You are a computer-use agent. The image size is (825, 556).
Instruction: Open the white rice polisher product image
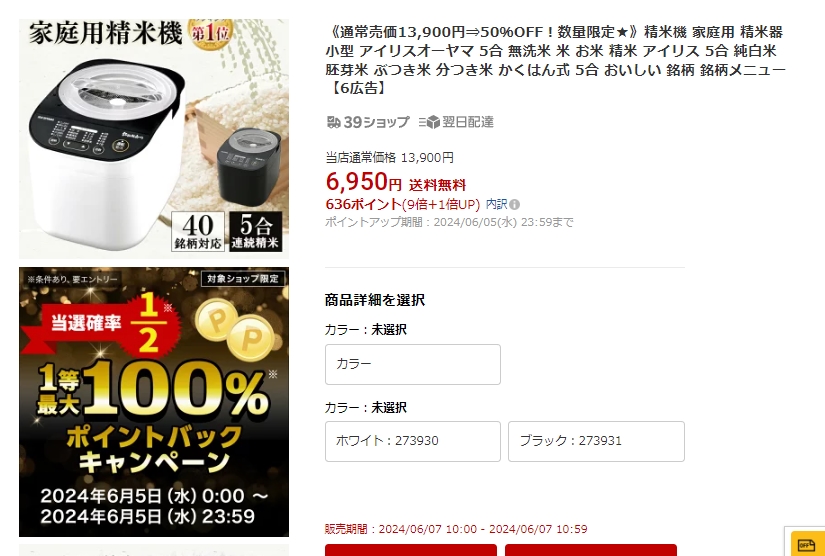pyautogui.click(x=154, y=139)
